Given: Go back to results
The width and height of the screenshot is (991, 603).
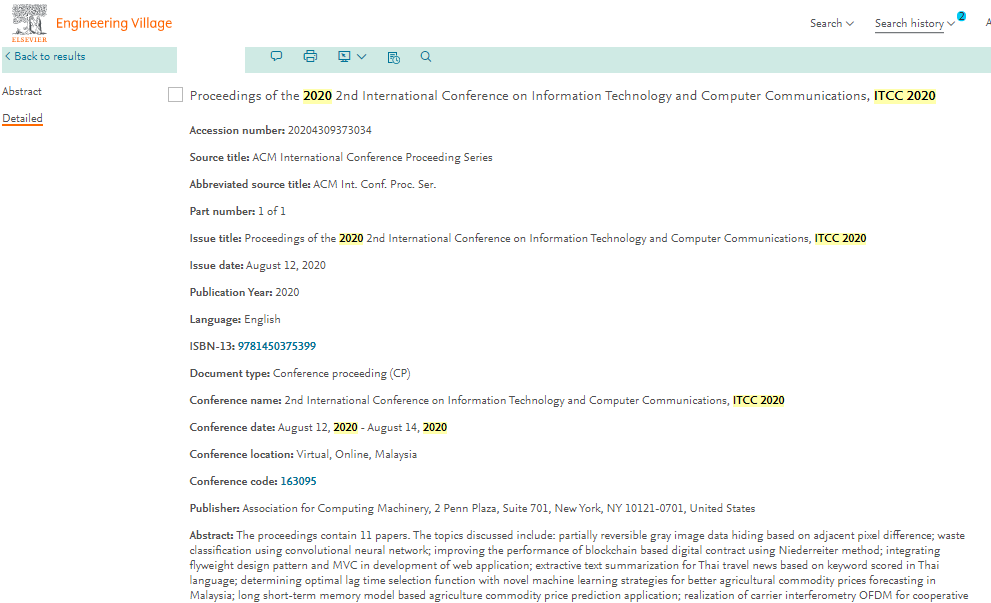Looking at the screenshot, I should click(46, 56).
